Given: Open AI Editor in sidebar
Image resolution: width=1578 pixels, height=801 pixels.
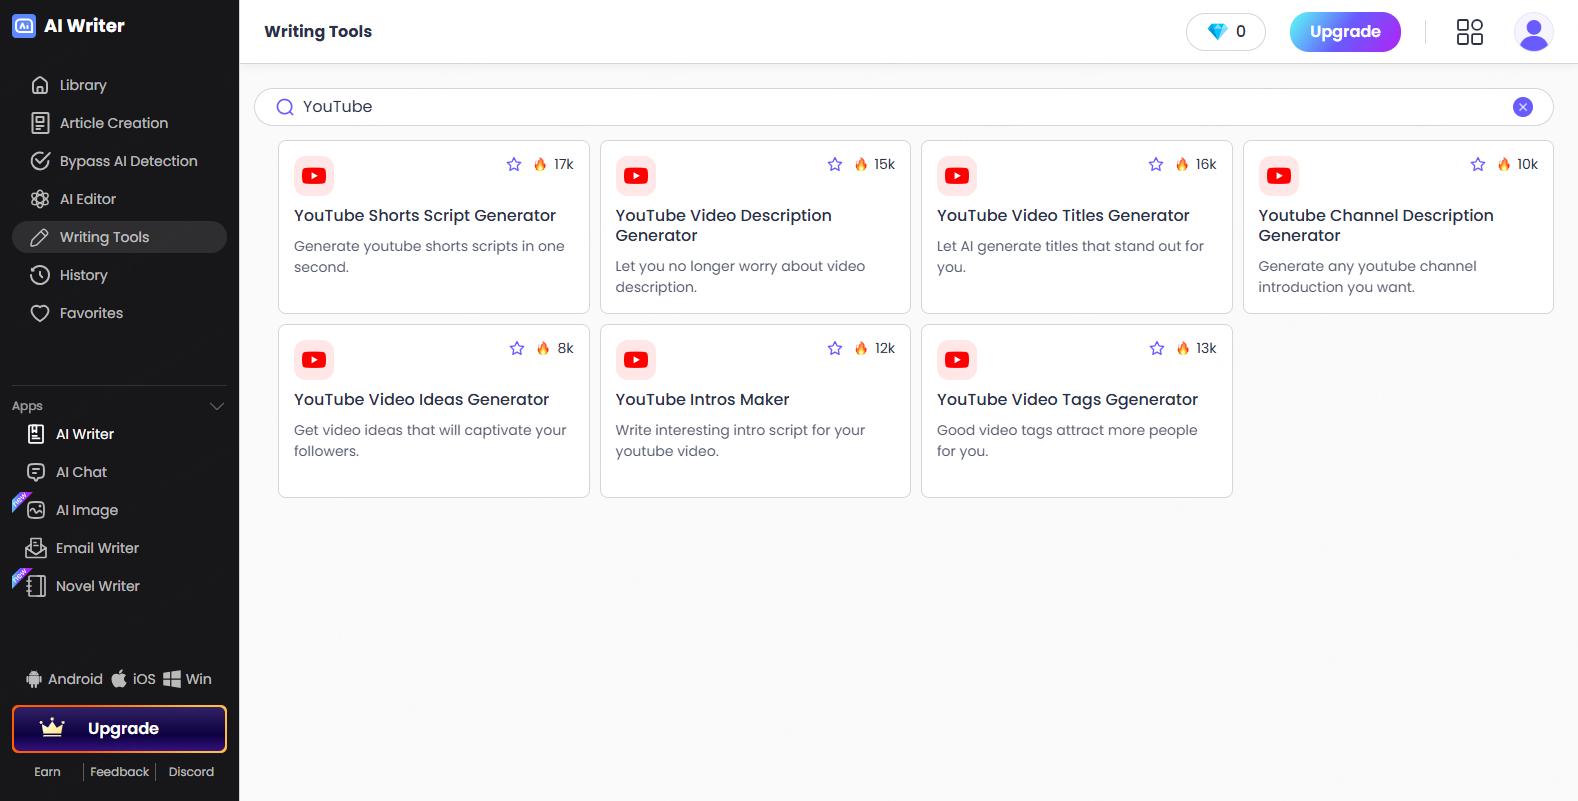Looking at the screenshot, I should (119, 199).
